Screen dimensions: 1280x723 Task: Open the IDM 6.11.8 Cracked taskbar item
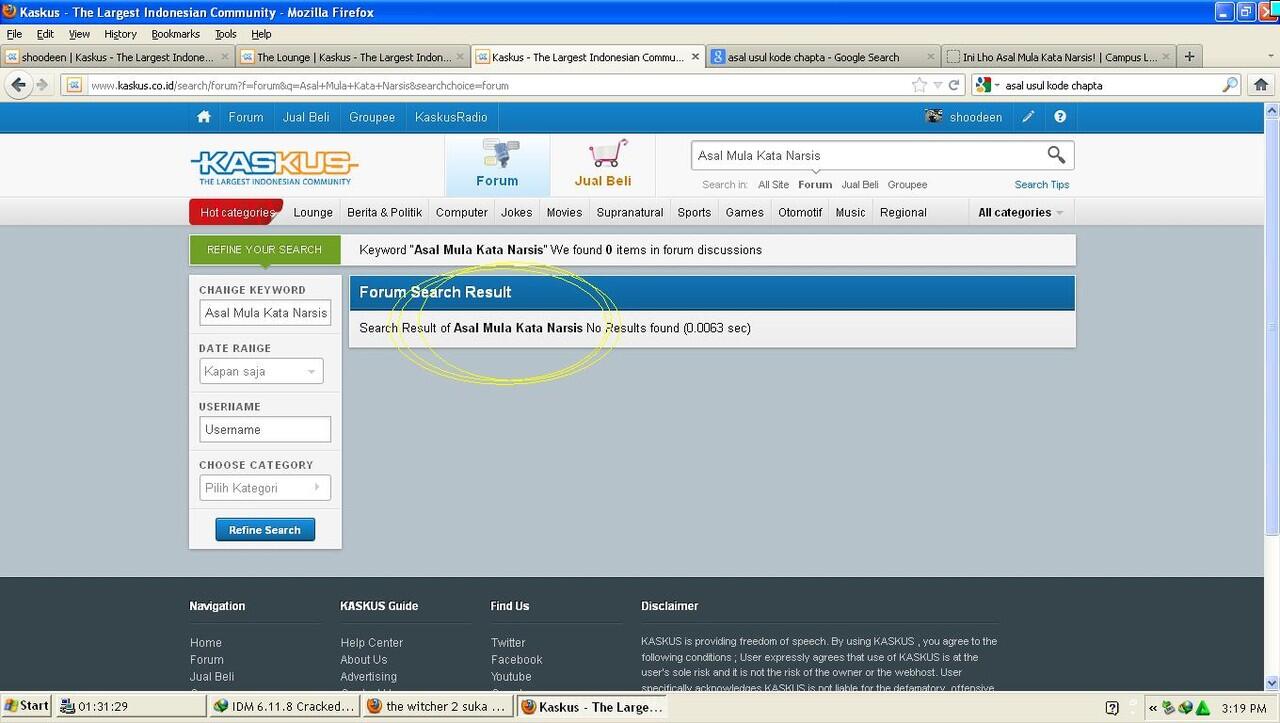(x=285, y=707)
